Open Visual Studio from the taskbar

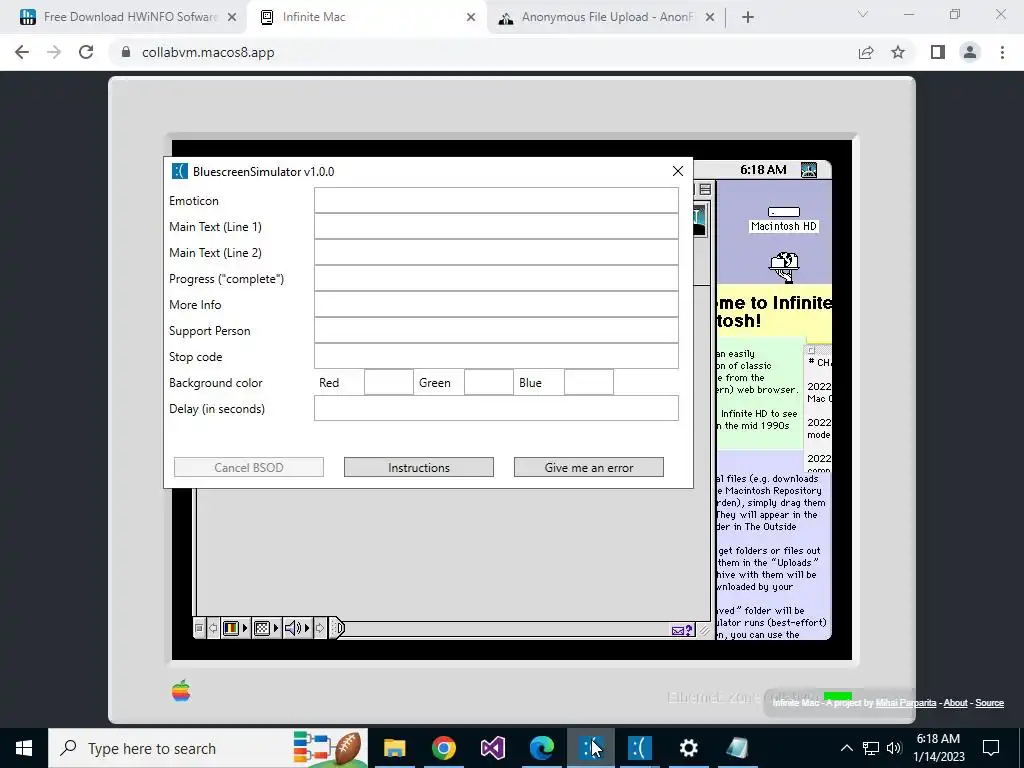click(492, 748)
